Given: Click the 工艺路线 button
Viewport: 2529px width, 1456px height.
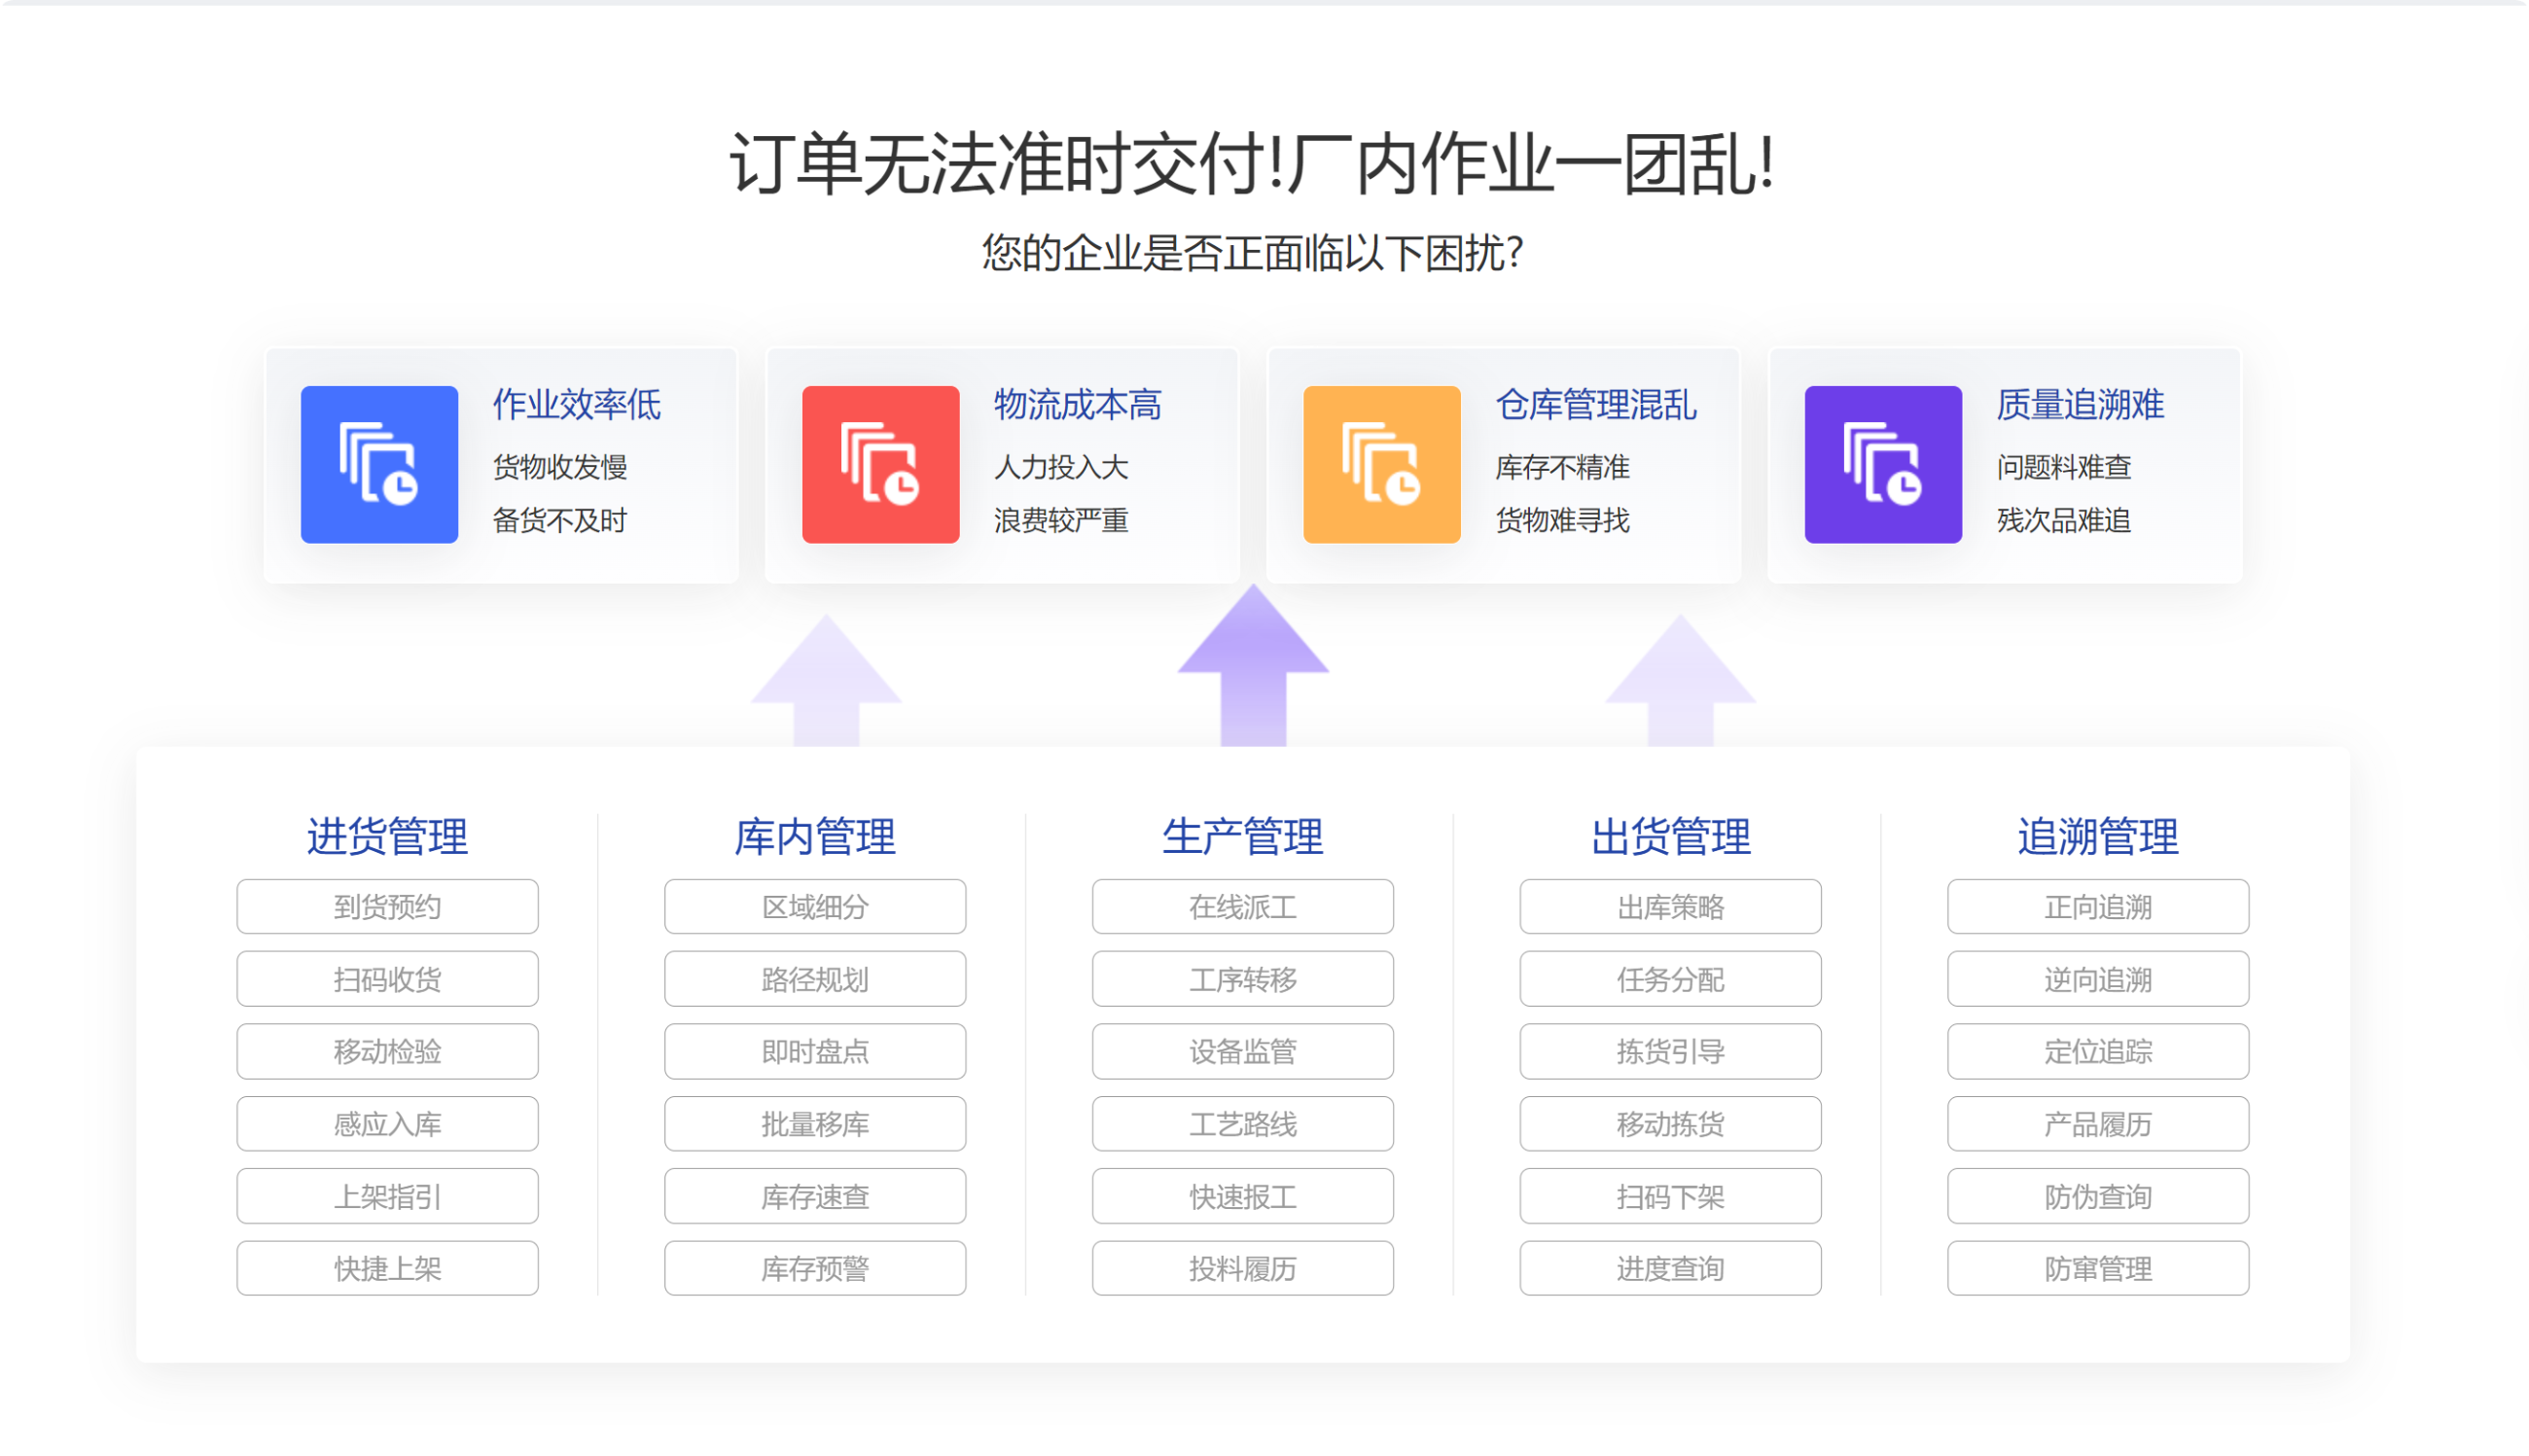Looking at the screenshot, I should point(1242,1123).
